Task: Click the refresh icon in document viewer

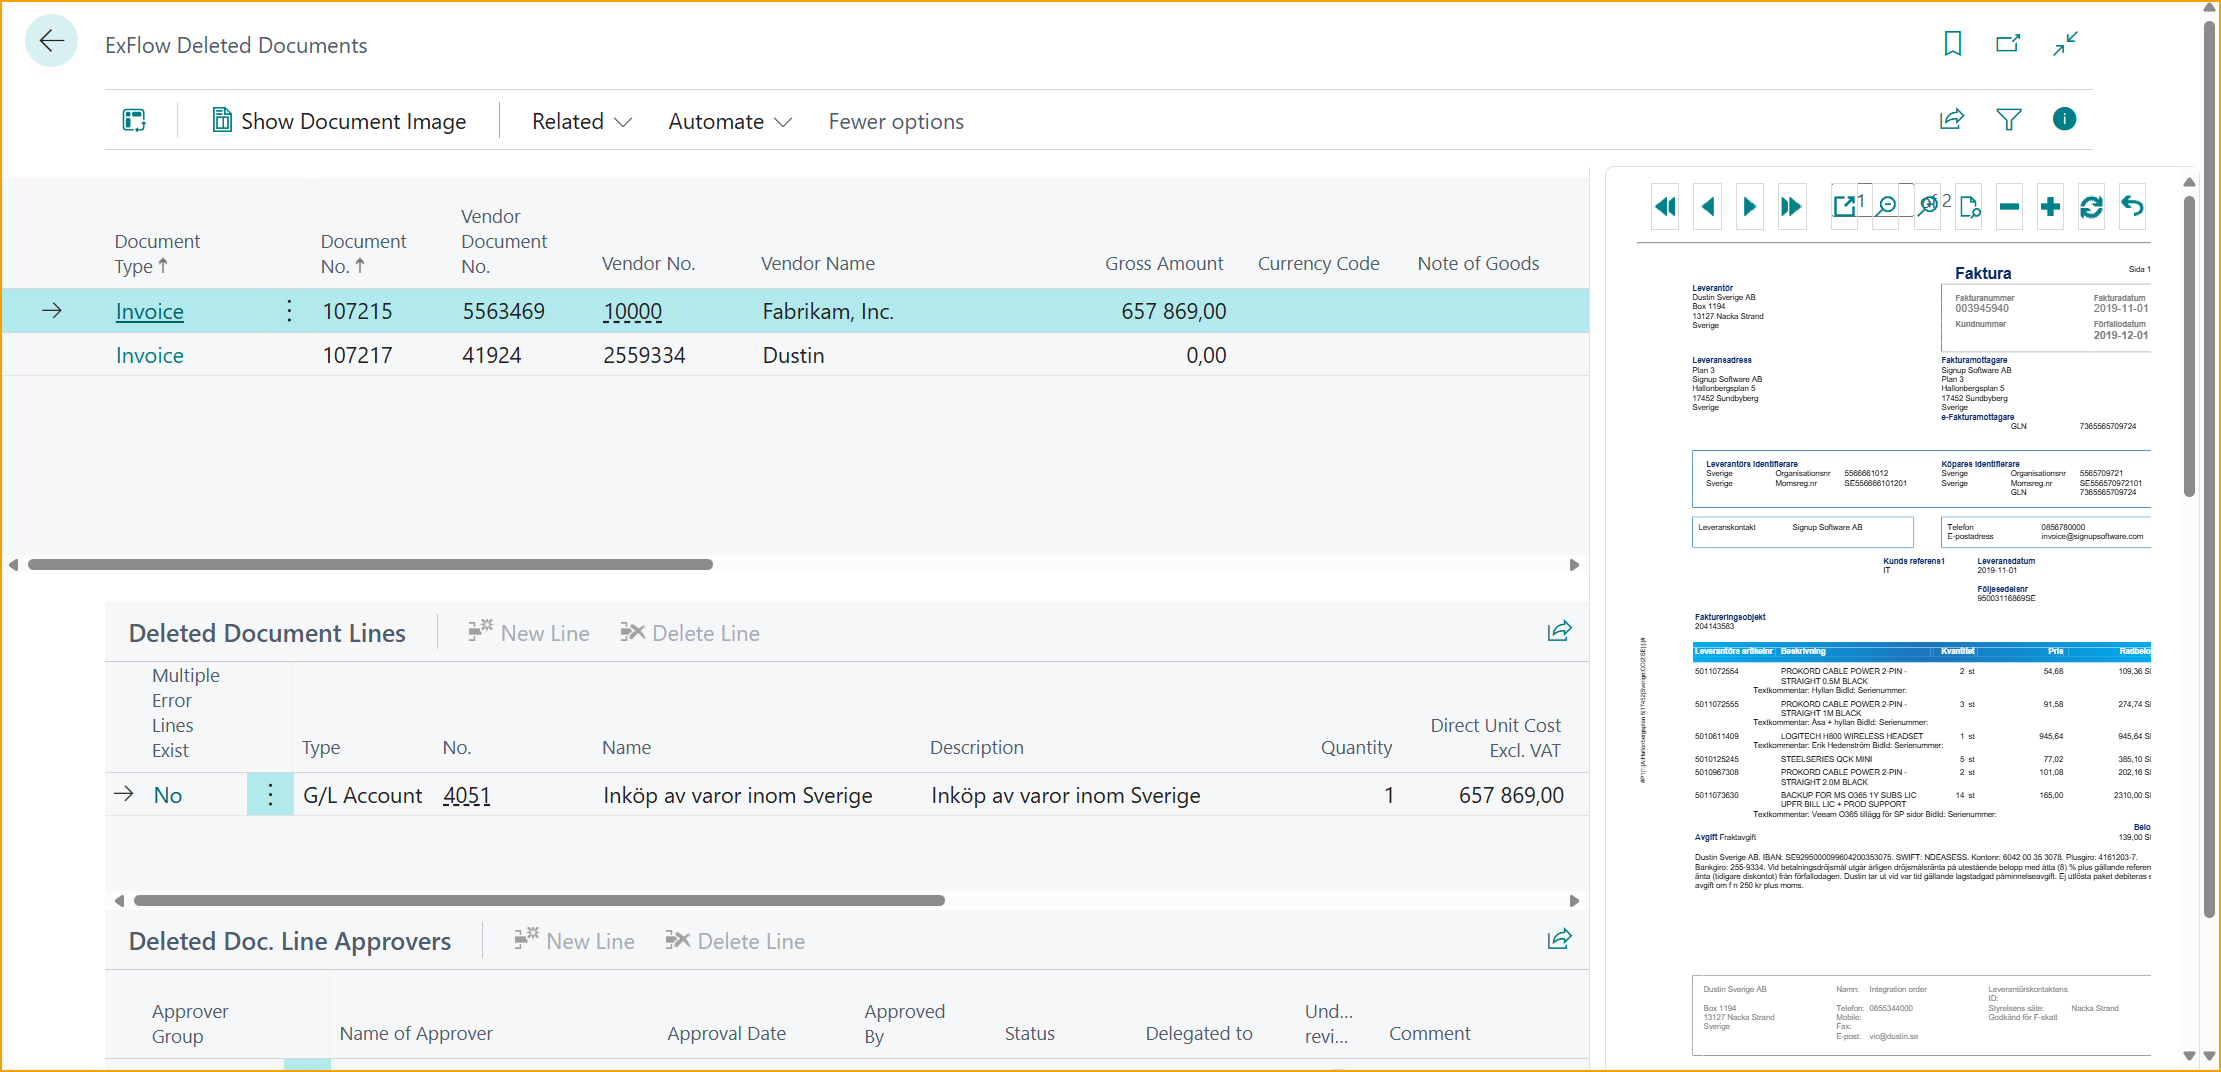Action: 2091,207
